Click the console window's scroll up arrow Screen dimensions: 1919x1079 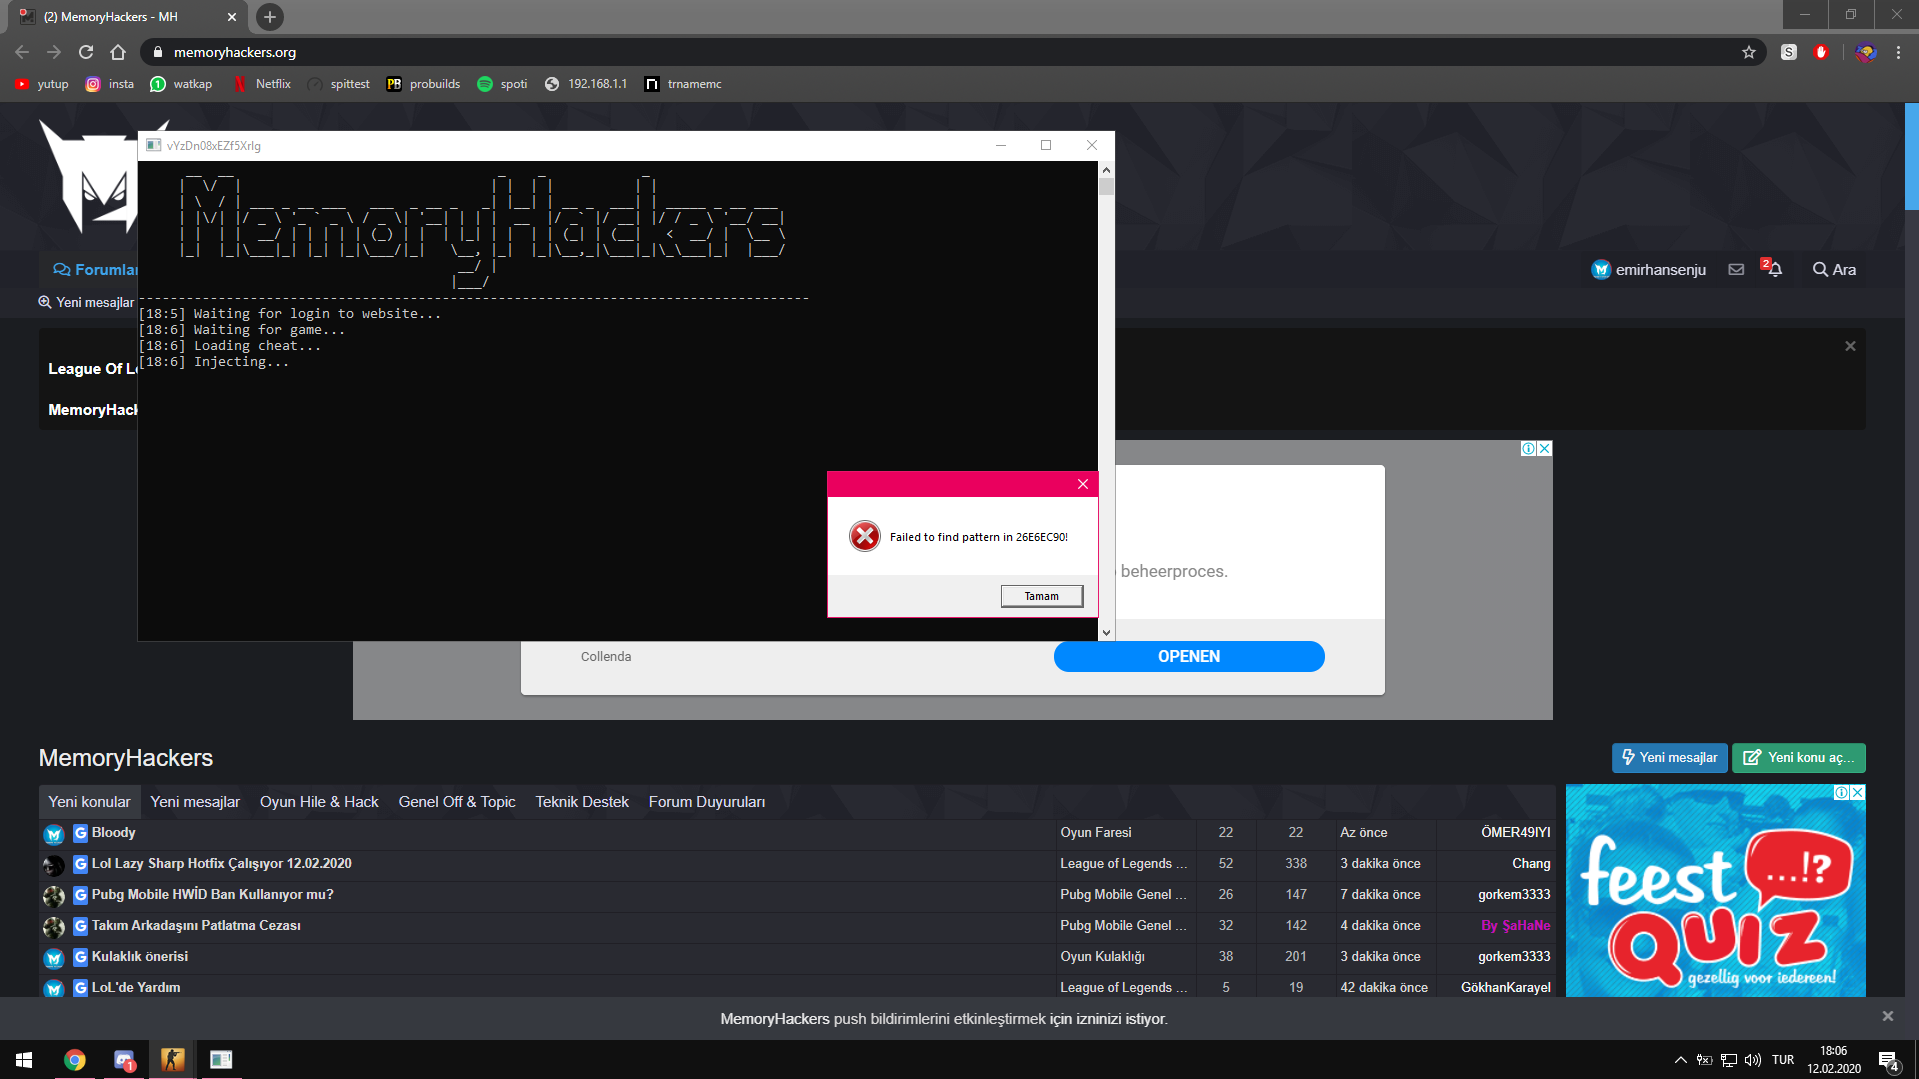(1106, 170)
